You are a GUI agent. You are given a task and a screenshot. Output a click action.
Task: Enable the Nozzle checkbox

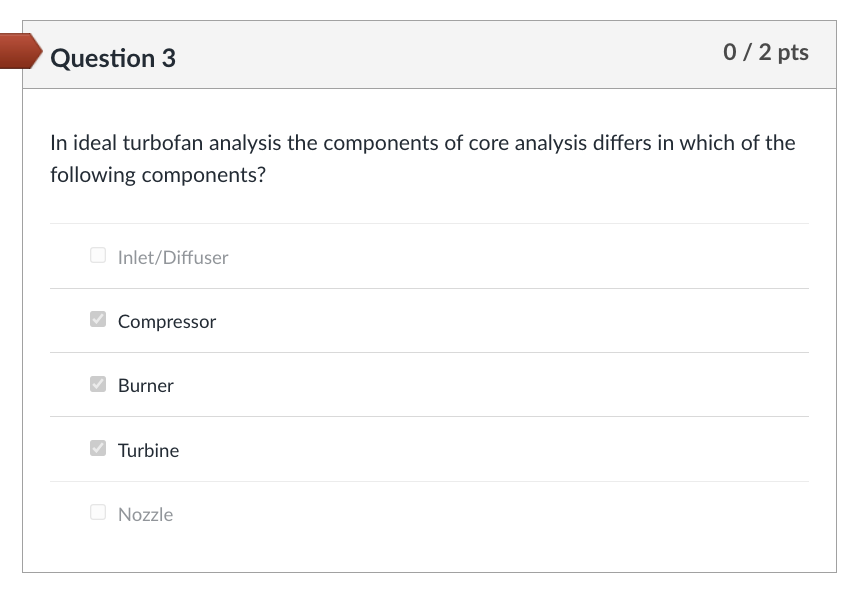click(x=98, y=513)
